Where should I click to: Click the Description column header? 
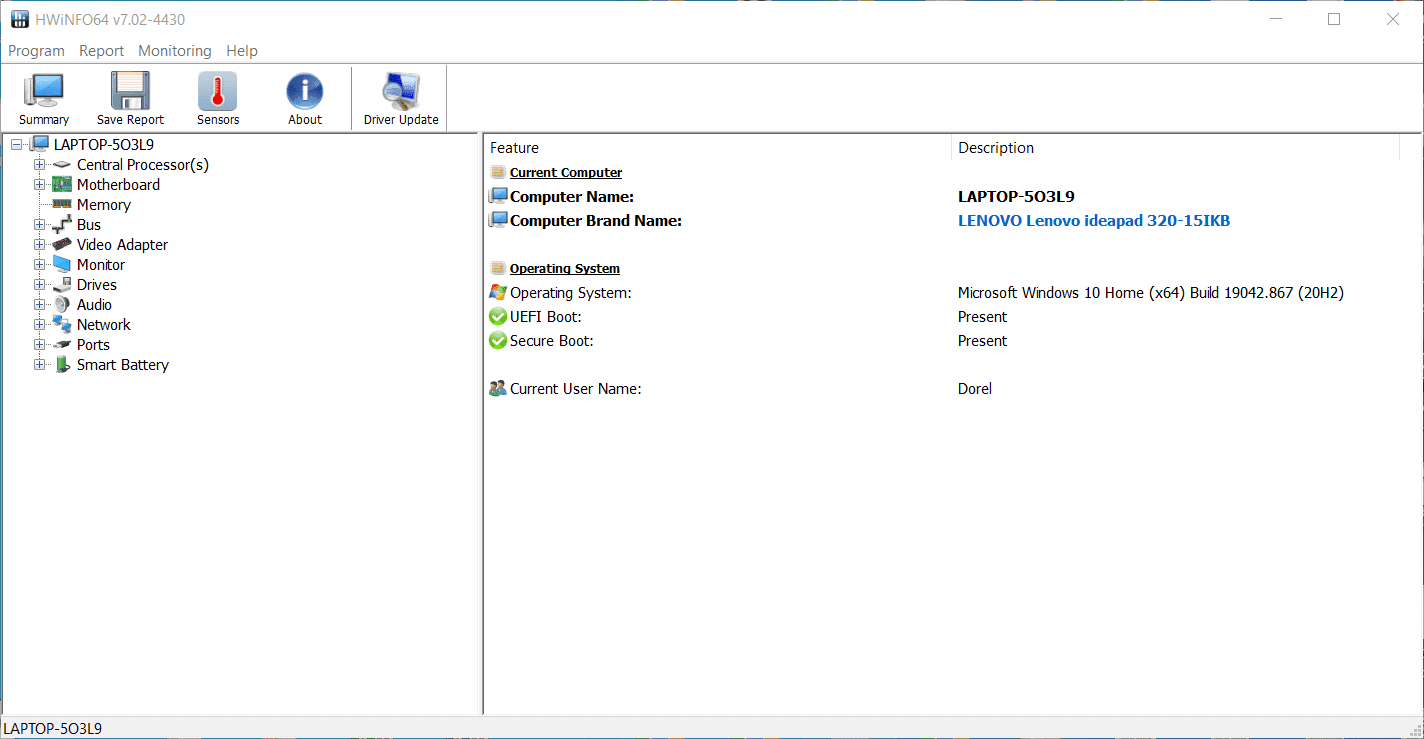pyautogui.click(x=1175, y=148)
